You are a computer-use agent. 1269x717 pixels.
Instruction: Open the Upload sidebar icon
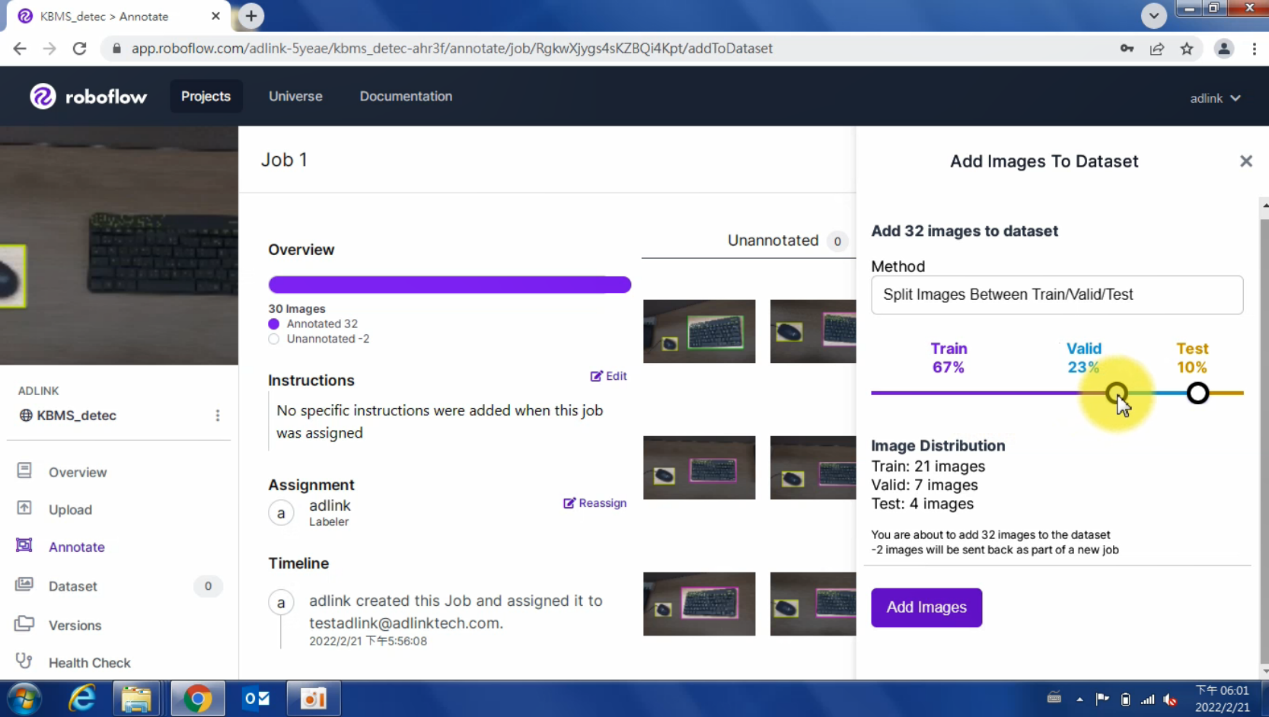25,508
